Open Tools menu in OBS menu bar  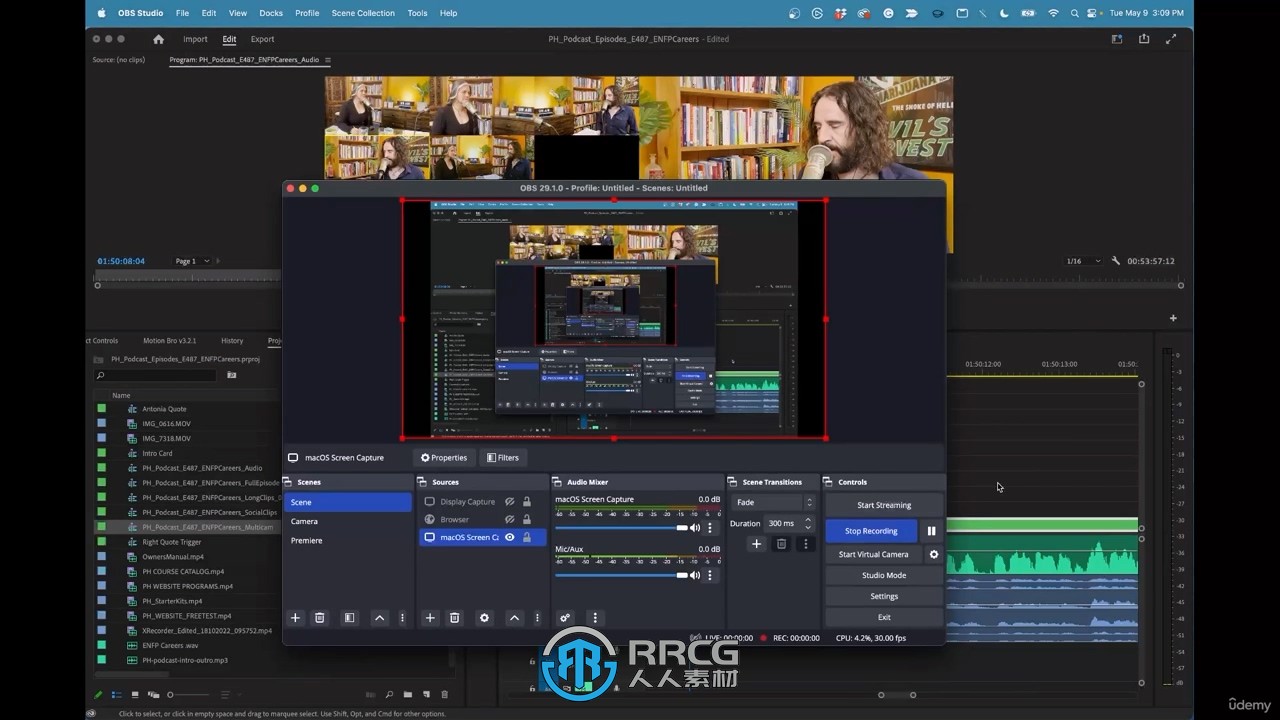[x=417, y=13]
